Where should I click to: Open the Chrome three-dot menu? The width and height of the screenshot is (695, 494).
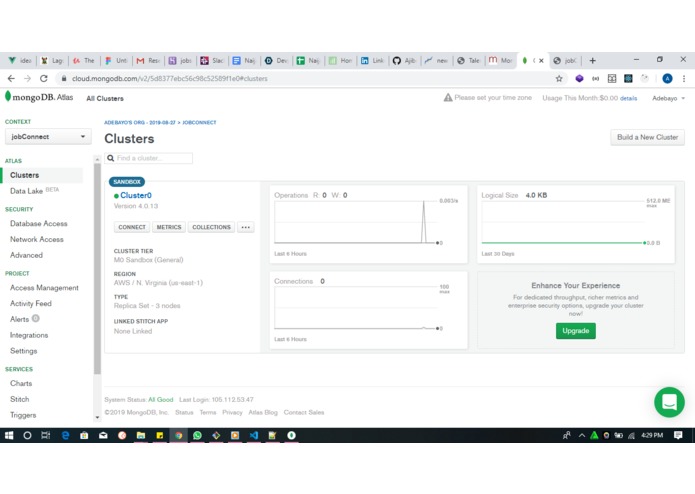click(x=684, y=78)
